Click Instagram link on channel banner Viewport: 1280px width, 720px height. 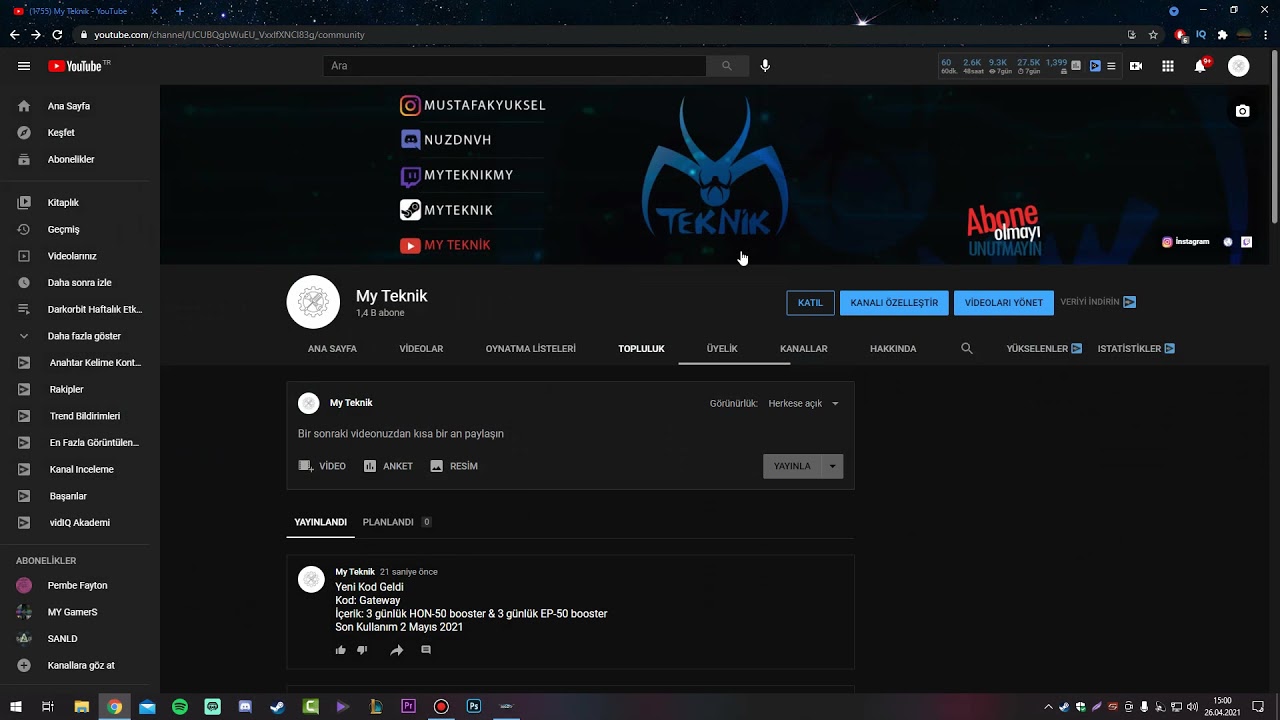[1186, 242]
